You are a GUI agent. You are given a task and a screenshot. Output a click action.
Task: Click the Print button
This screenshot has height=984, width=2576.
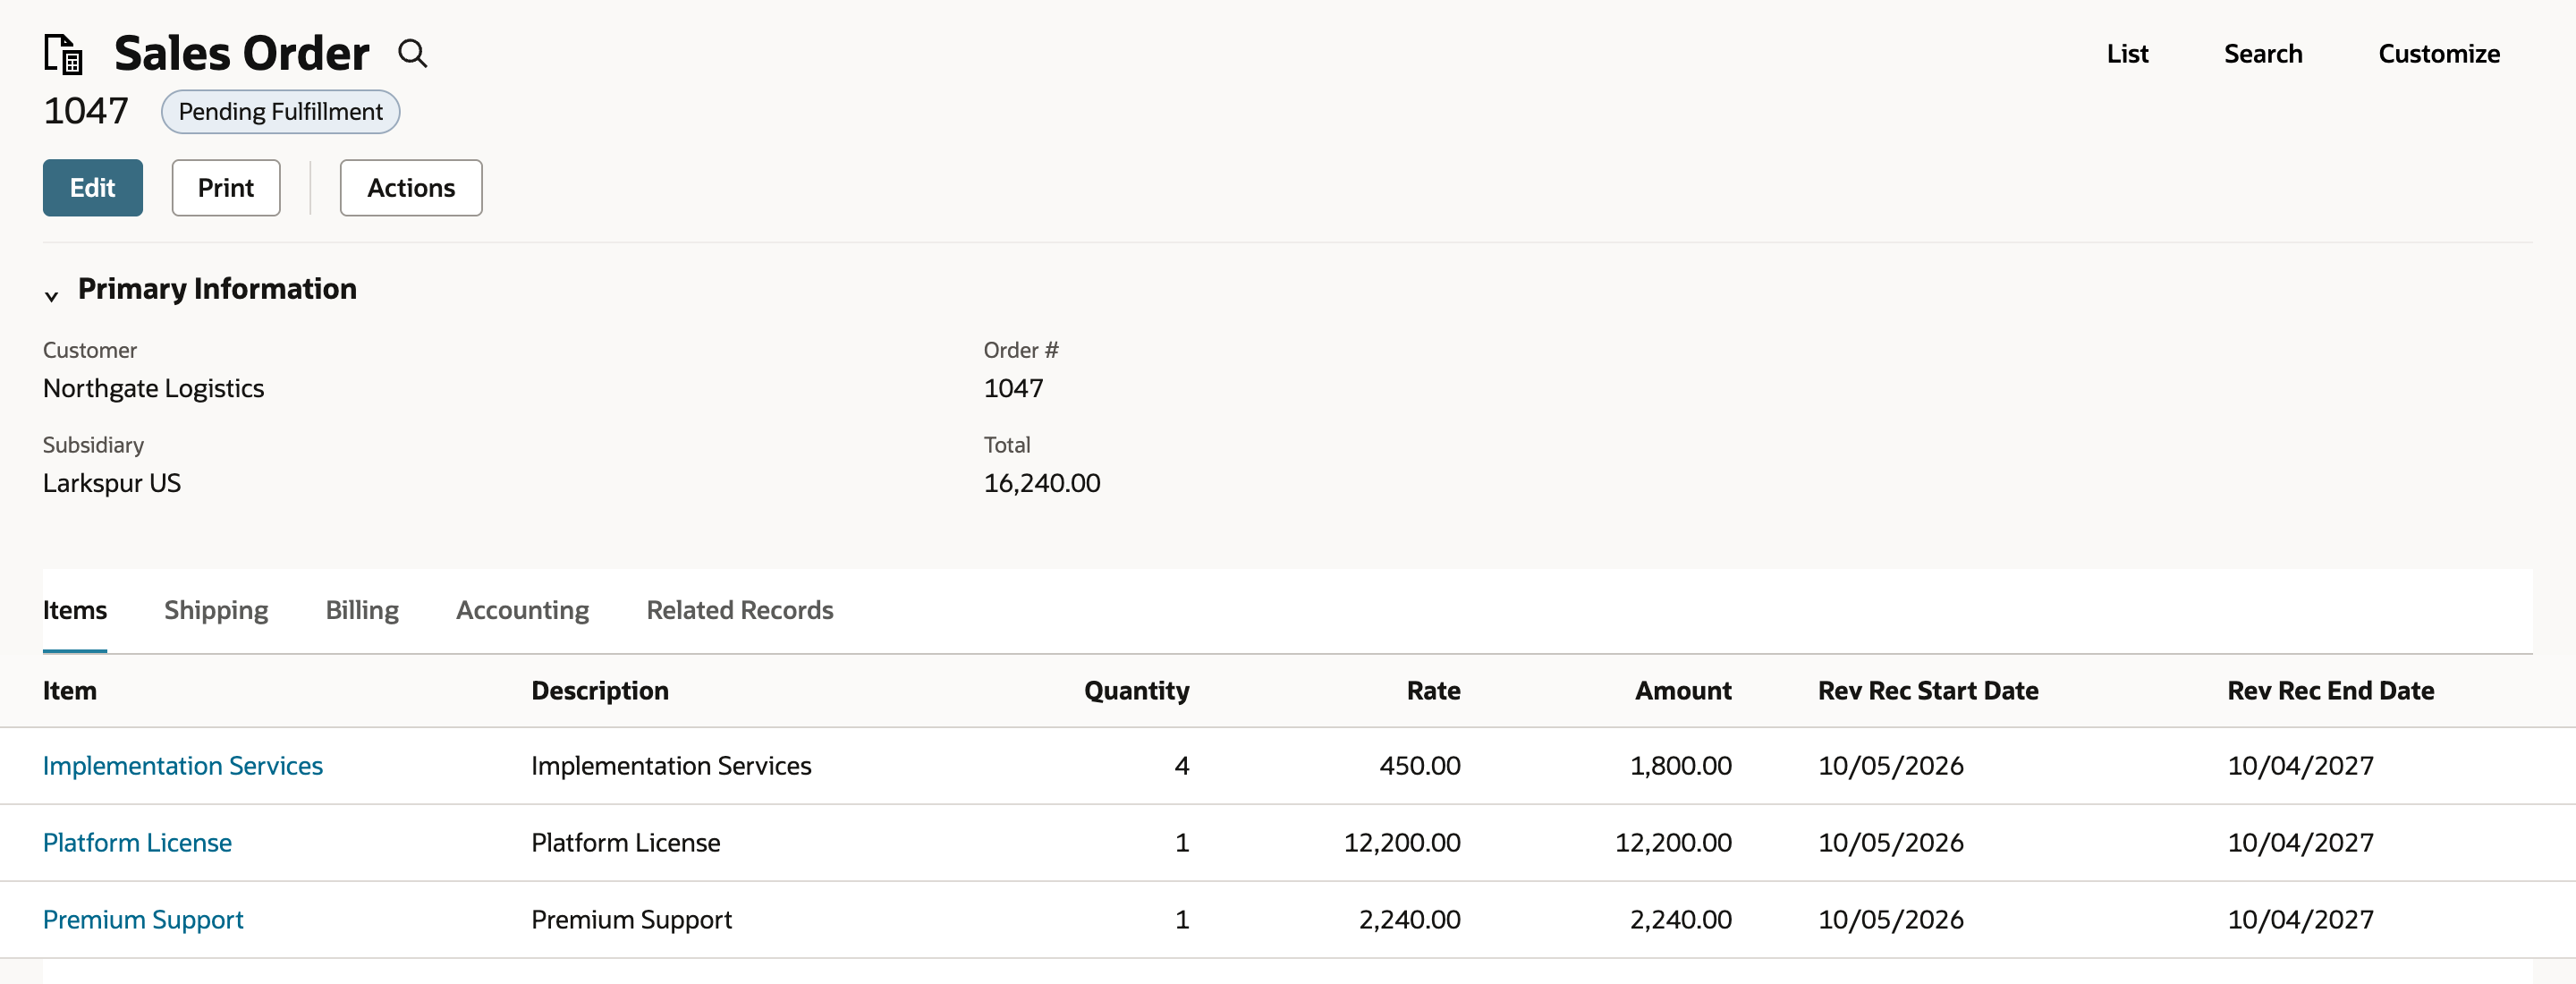[226, 188]
